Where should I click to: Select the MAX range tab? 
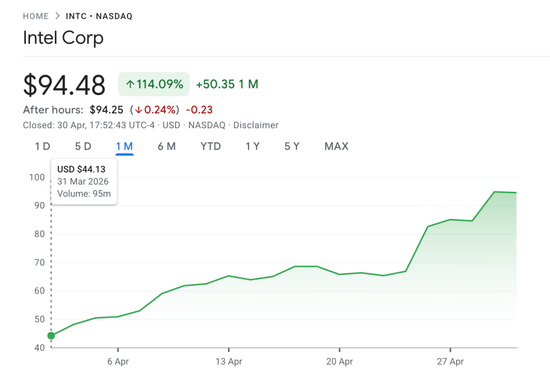tap(336, 146)
